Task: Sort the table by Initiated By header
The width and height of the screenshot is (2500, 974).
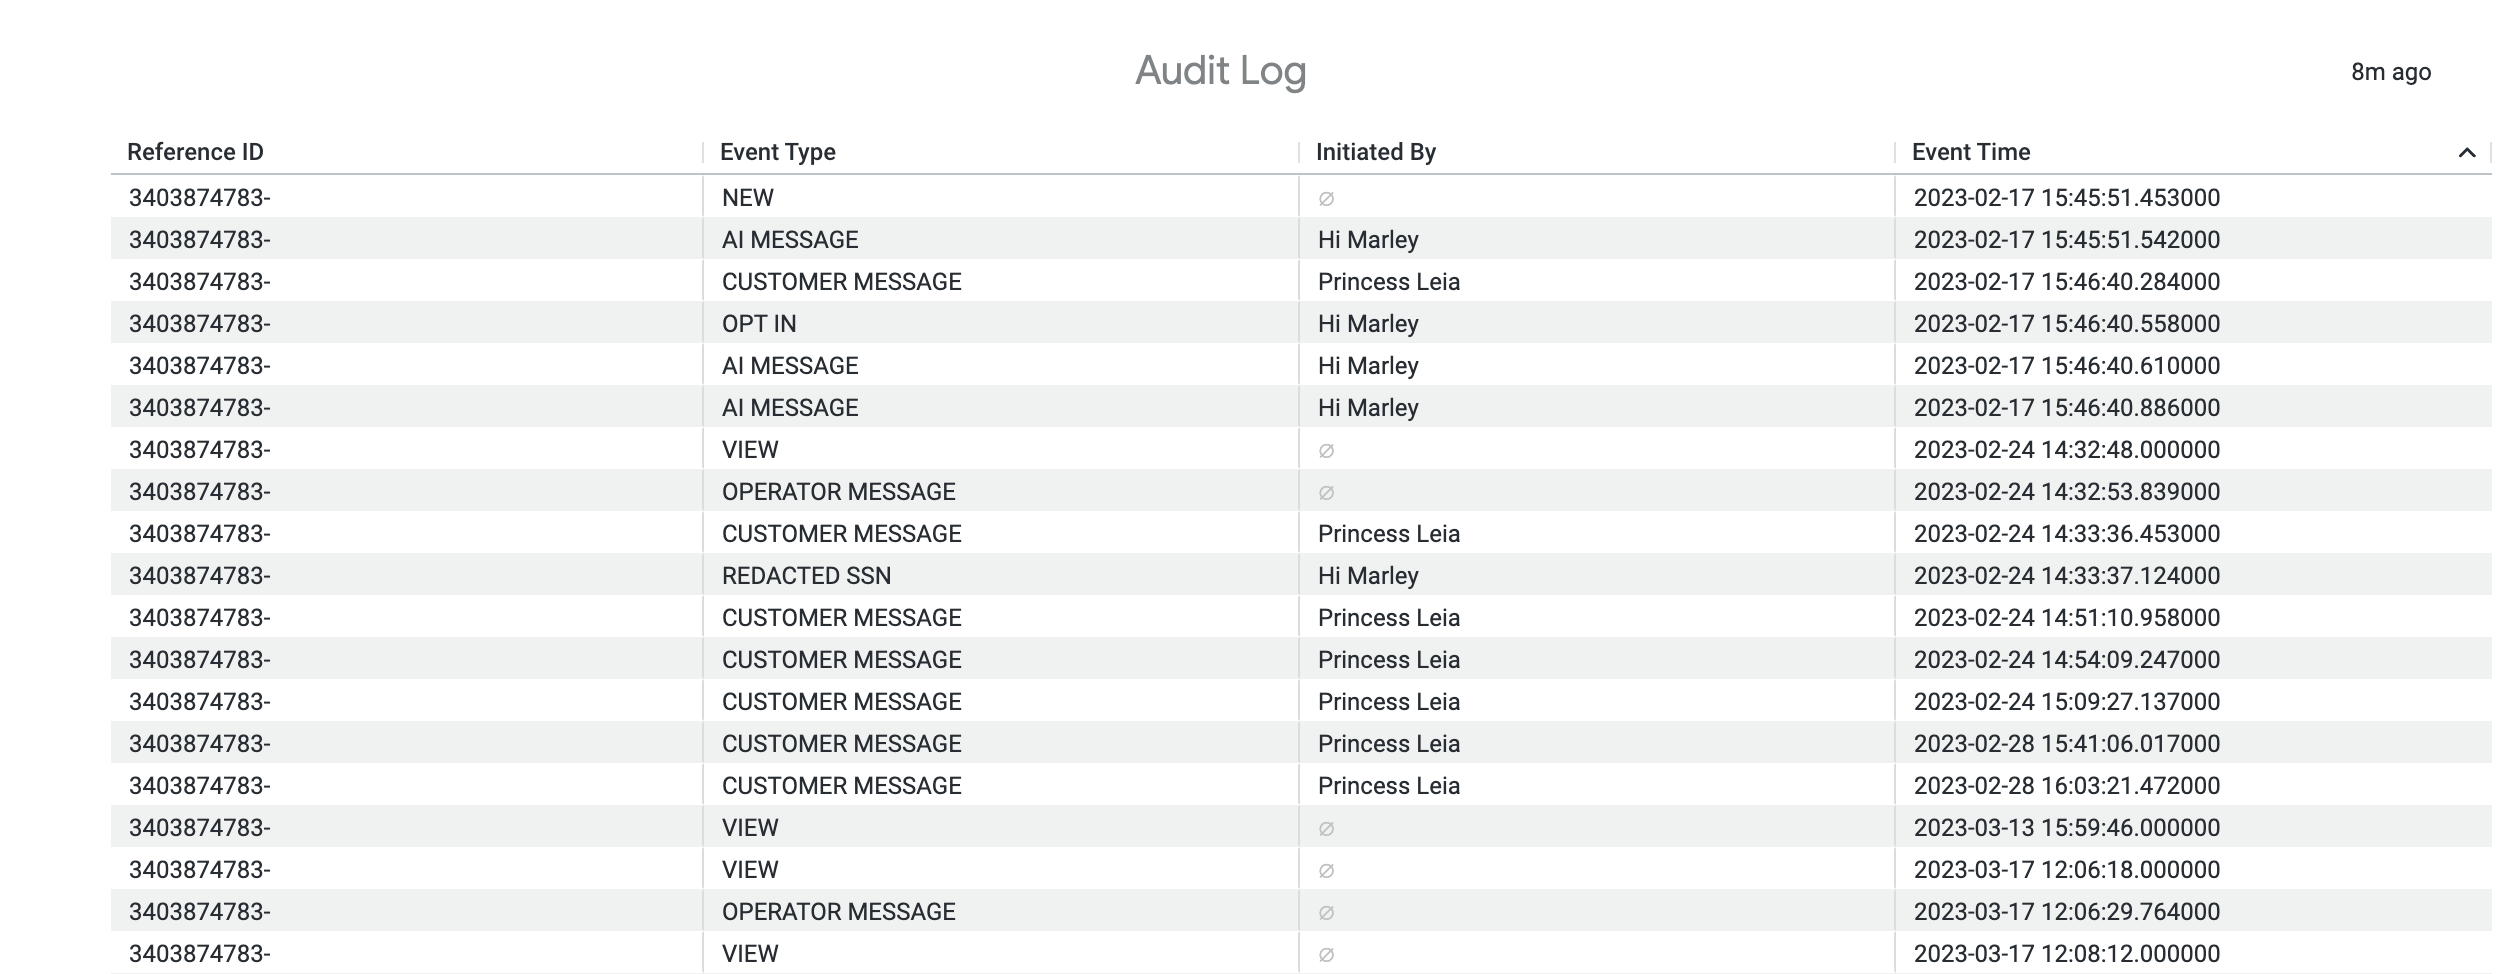Action: [1374, 152]
